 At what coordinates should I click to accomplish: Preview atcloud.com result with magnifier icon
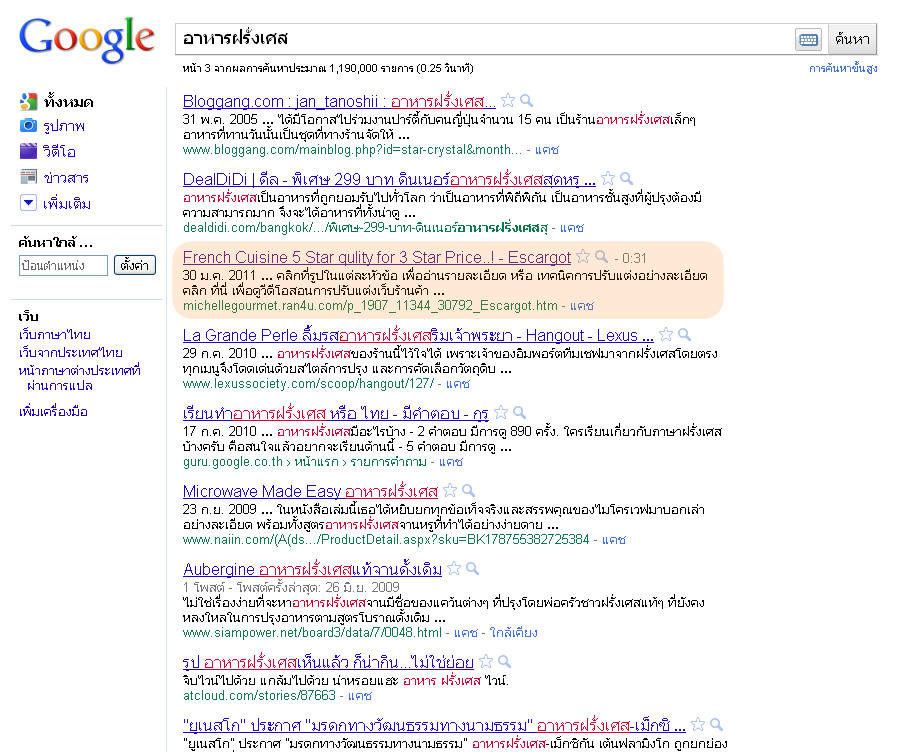(505, 661)
